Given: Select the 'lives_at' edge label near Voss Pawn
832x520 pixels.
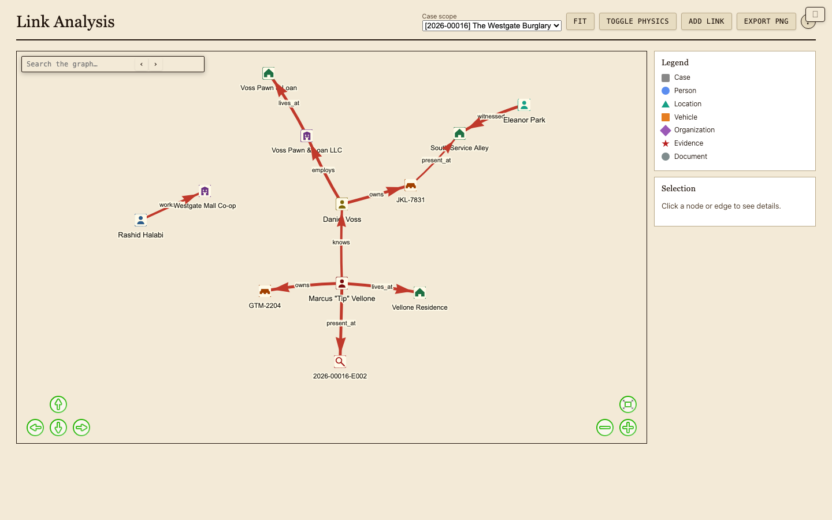Looking at the screenshot, I should pos(289,103).
